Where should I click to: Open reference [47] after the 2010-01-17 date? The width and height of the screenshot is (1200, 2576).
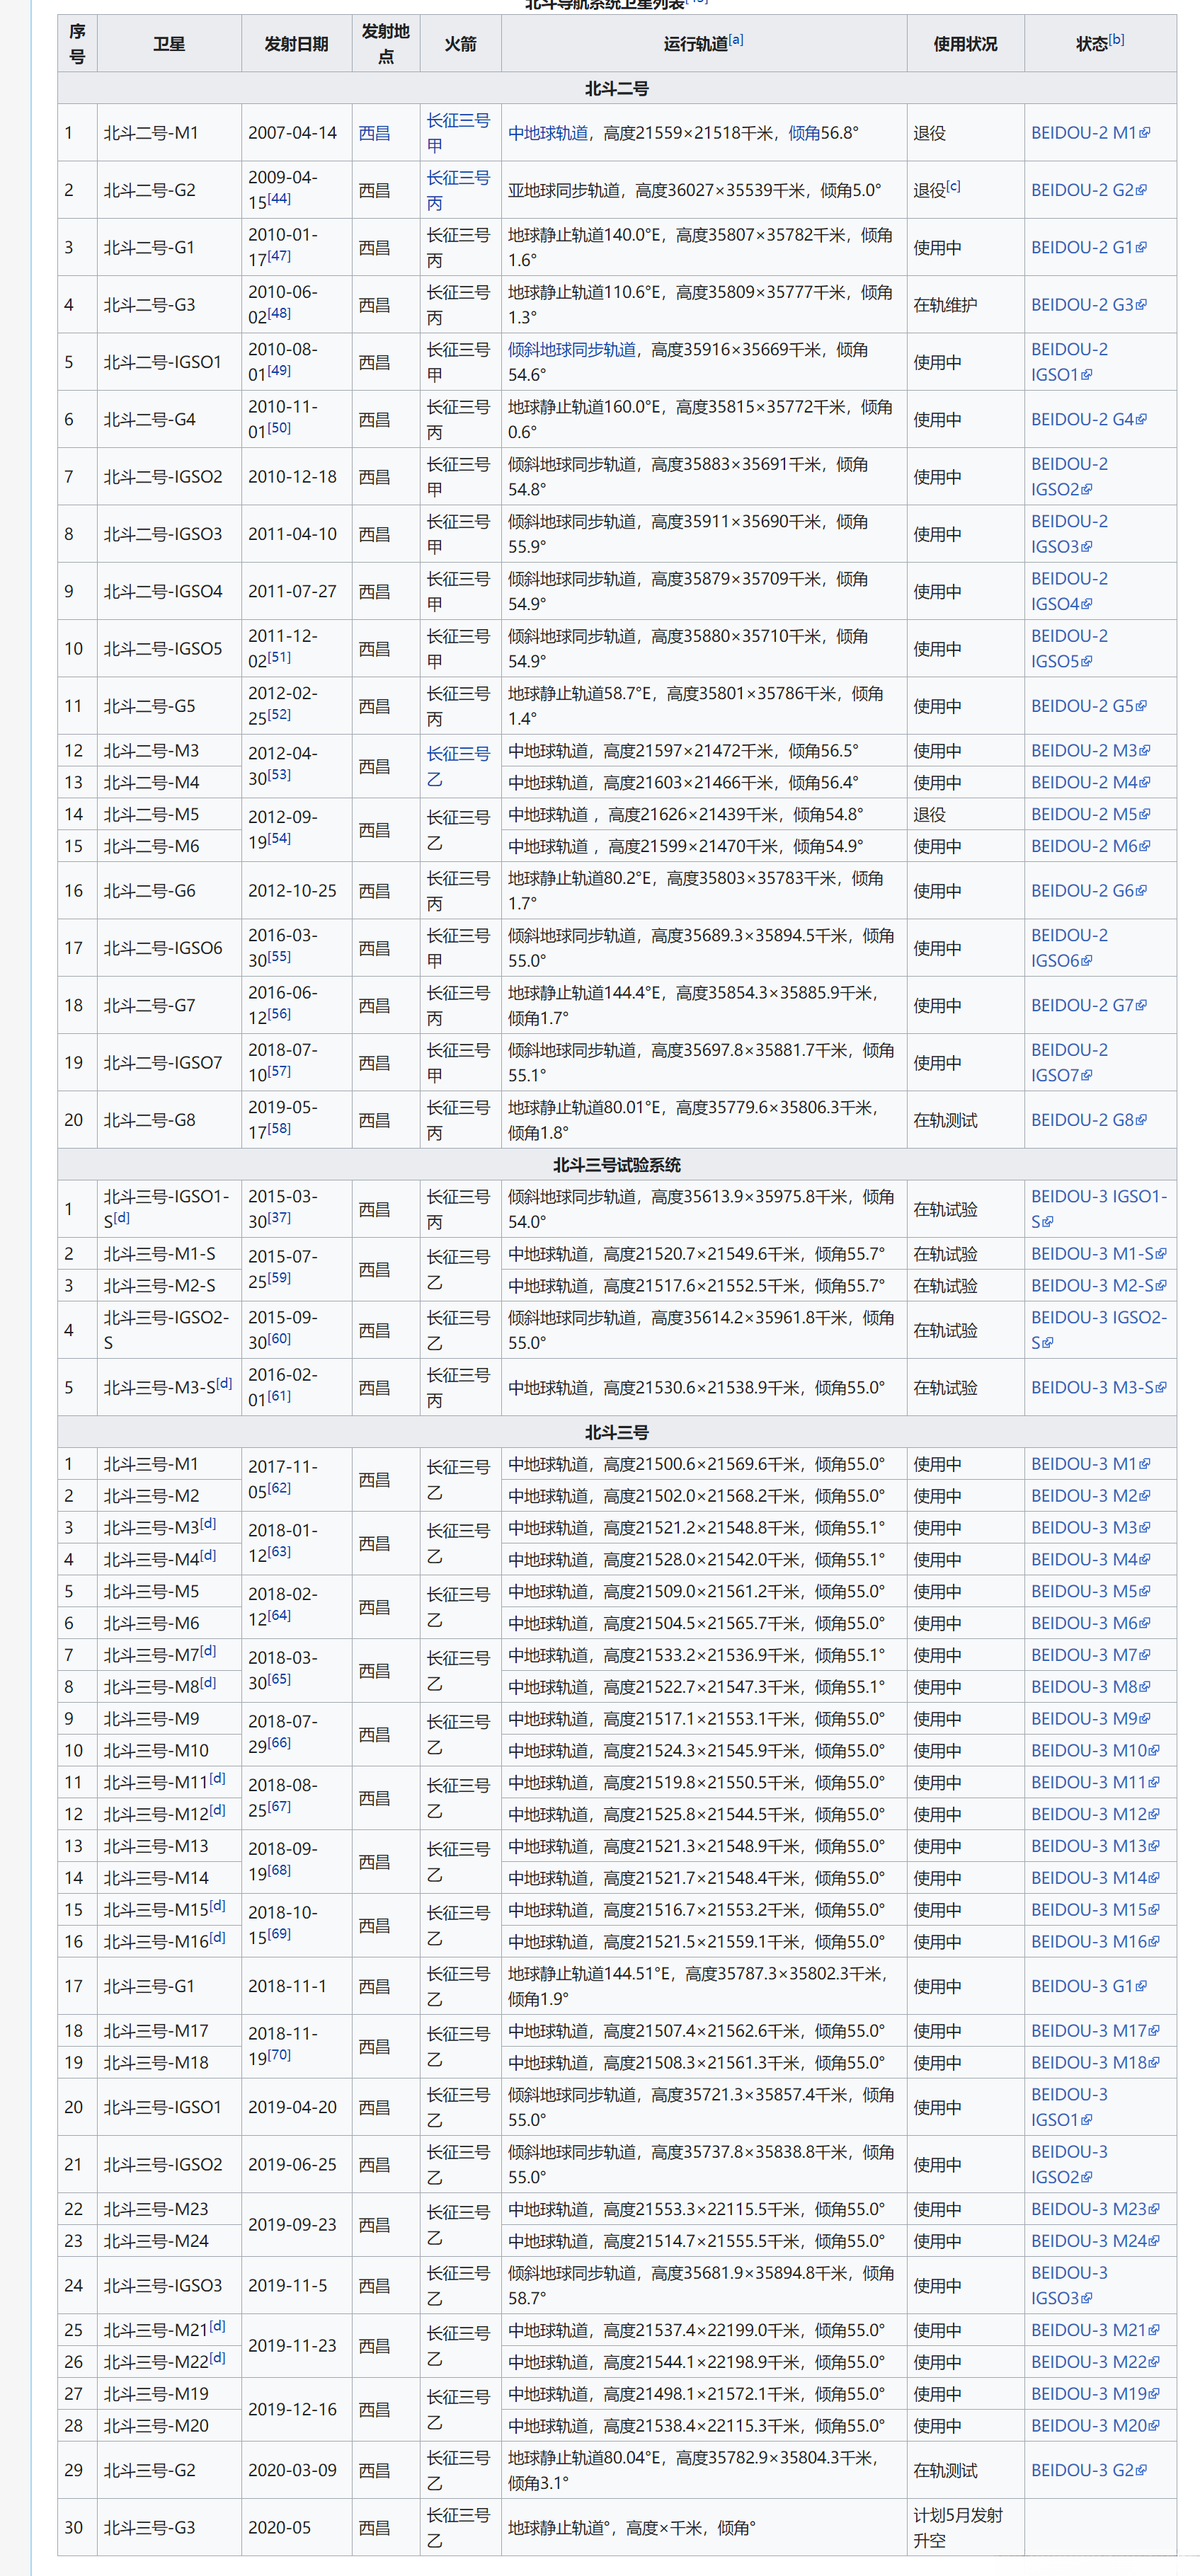point(279,256)
